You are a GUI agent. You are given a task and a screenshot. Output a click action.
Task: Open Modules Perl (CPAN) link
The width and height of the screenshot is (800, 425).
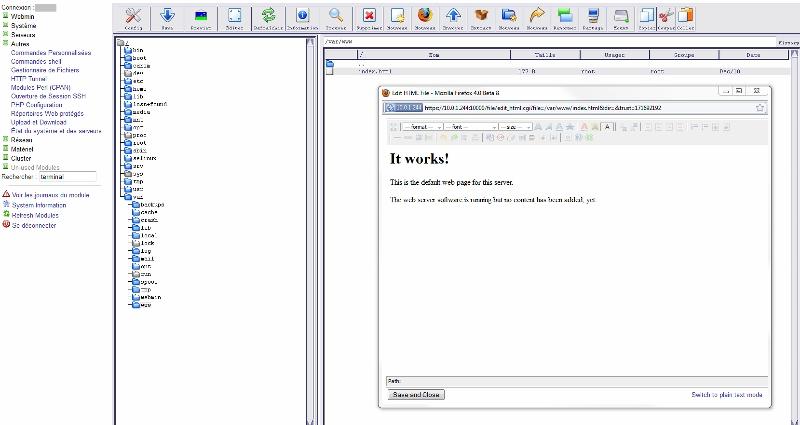coord(41,87)
